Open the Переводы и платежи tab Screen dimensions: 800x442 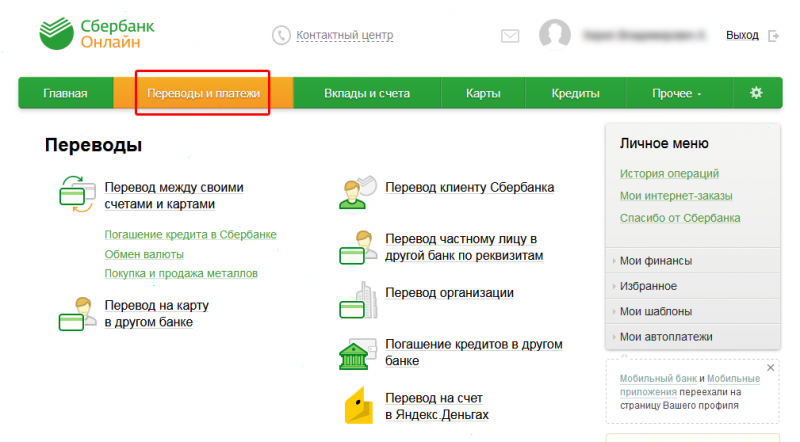pyautogui.click(x=203, y=93)
